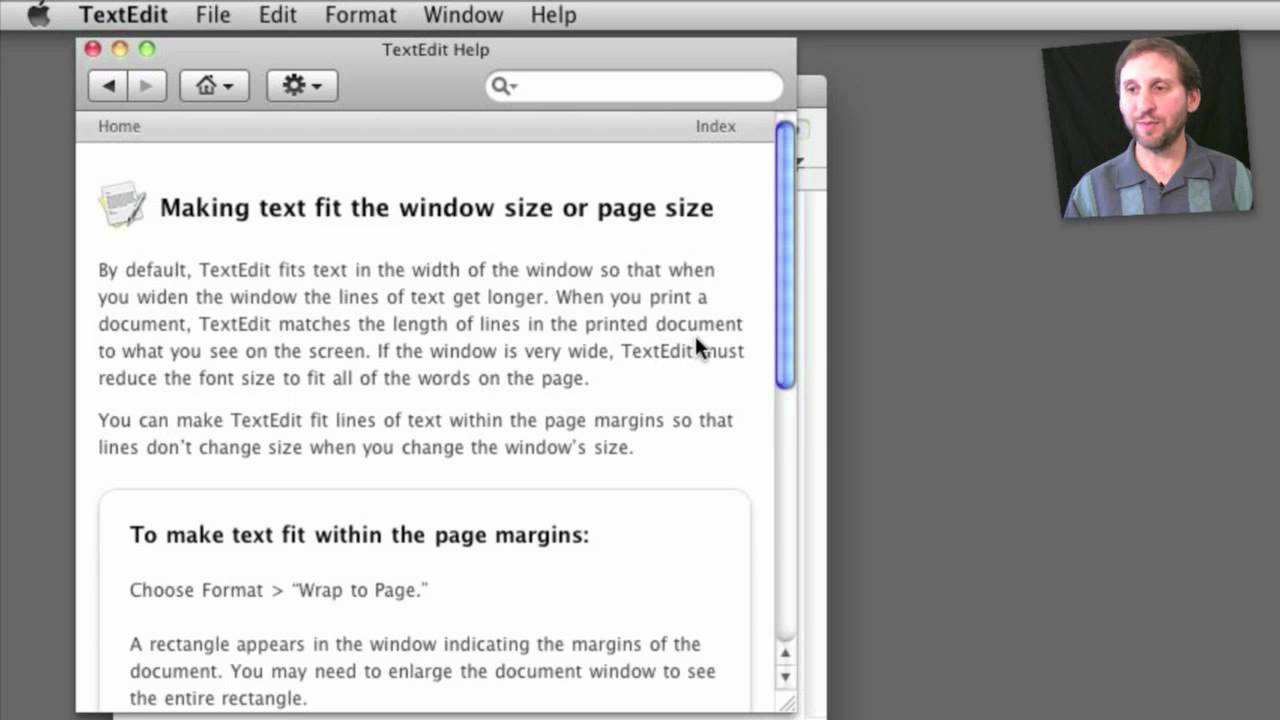Close the TextEdit Help window
1280x720 pixels.
(93, 49)
